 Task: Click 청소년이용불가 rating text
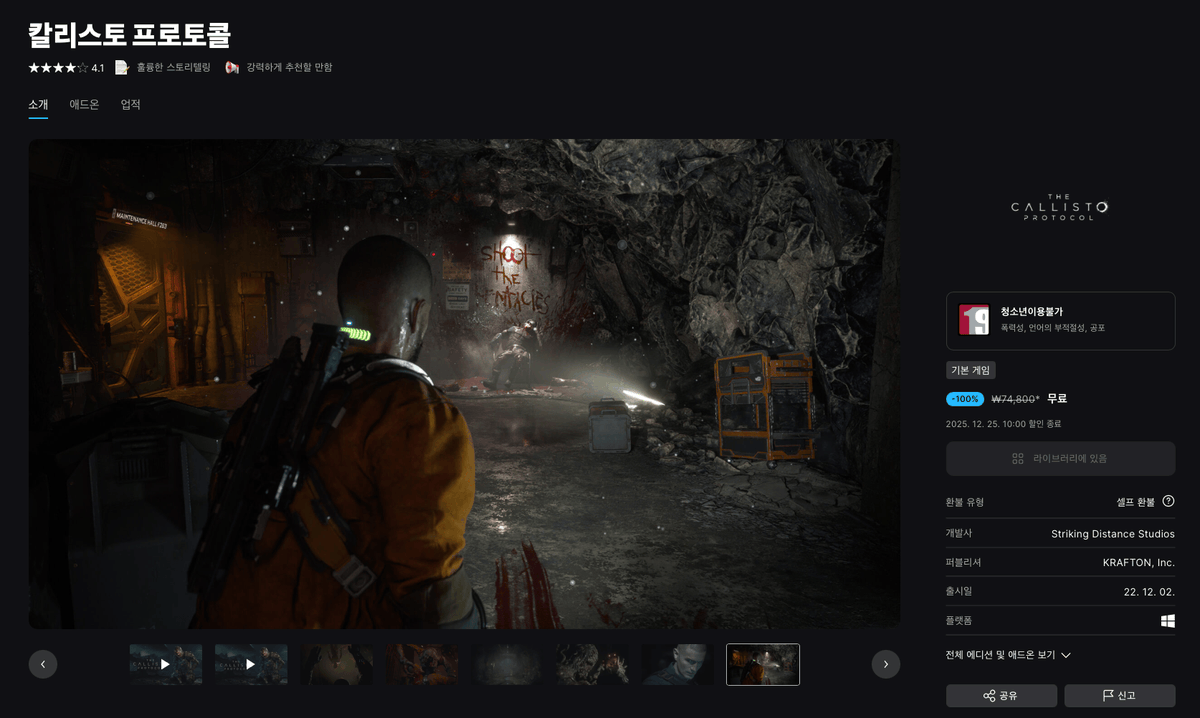click(1031, 312)
